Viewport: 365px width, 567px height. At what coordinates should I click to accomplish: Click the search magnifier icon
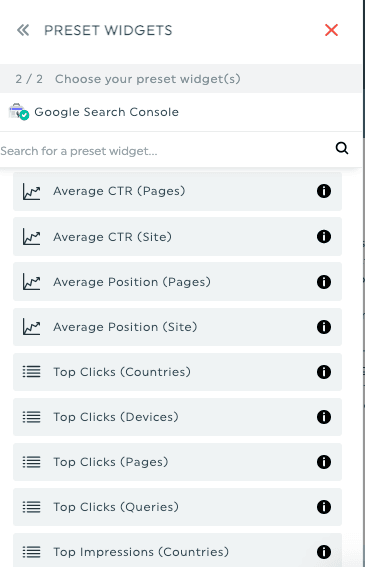pos(342,148)
